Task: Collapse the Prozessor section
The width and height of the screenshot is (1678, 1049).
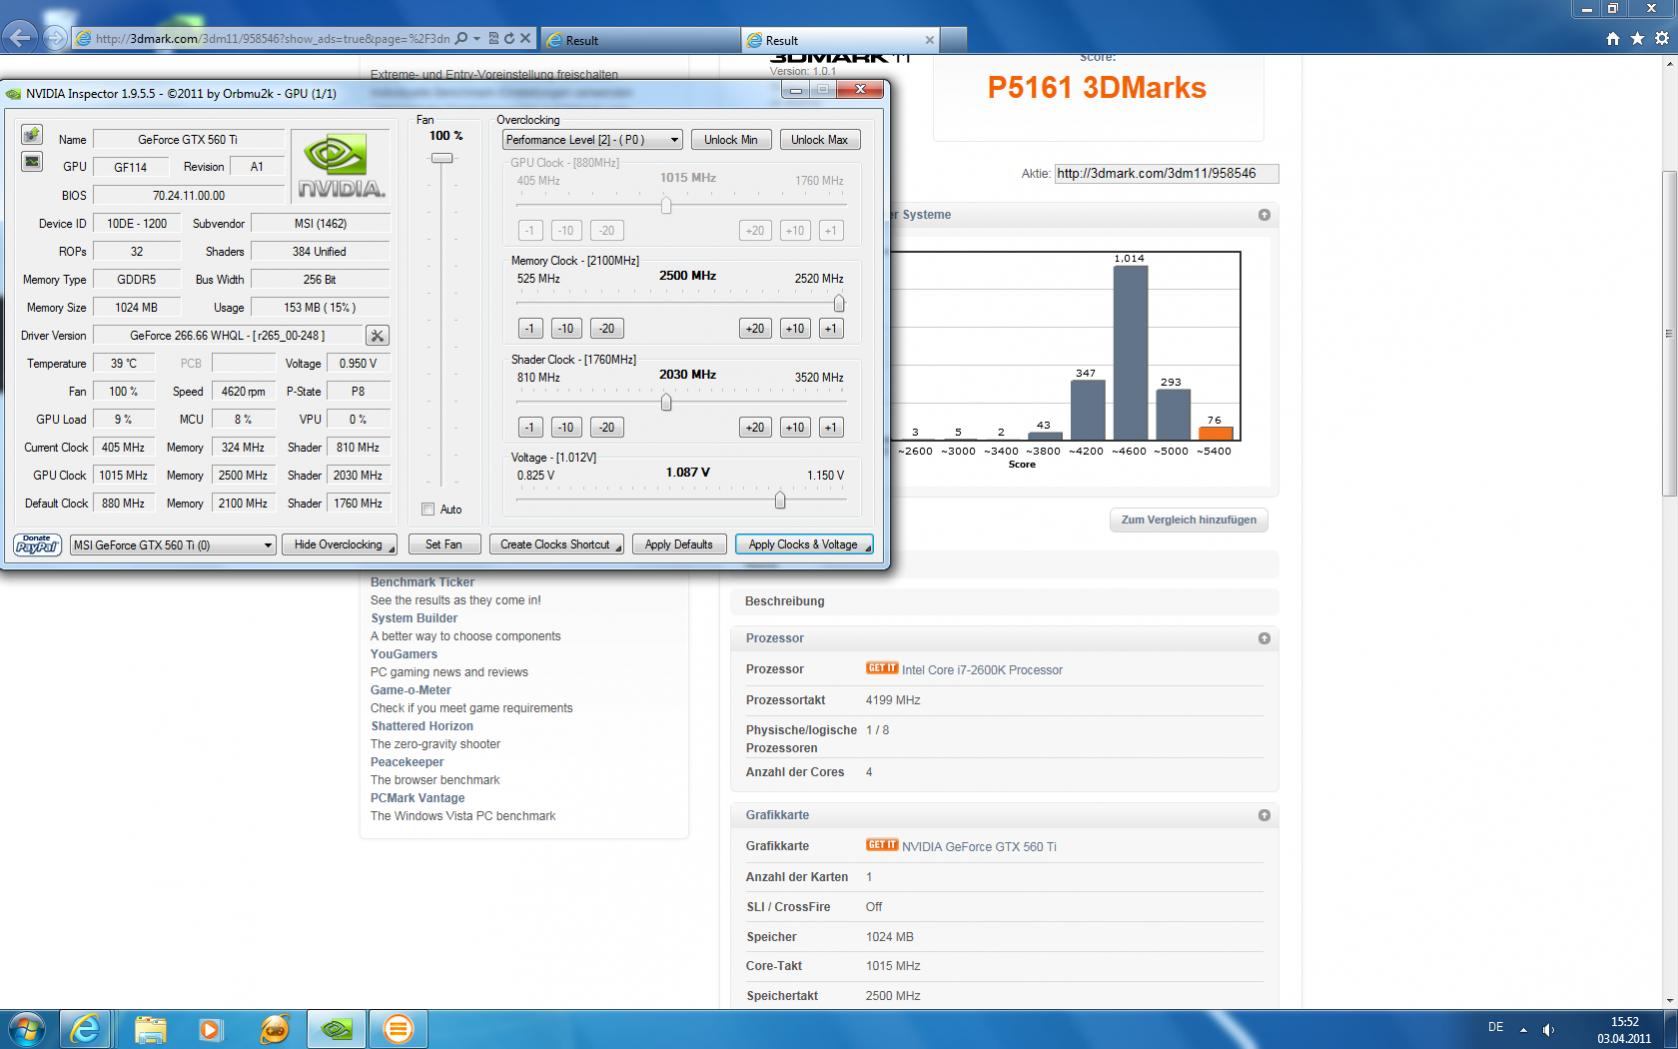Action: point(1264,638)
